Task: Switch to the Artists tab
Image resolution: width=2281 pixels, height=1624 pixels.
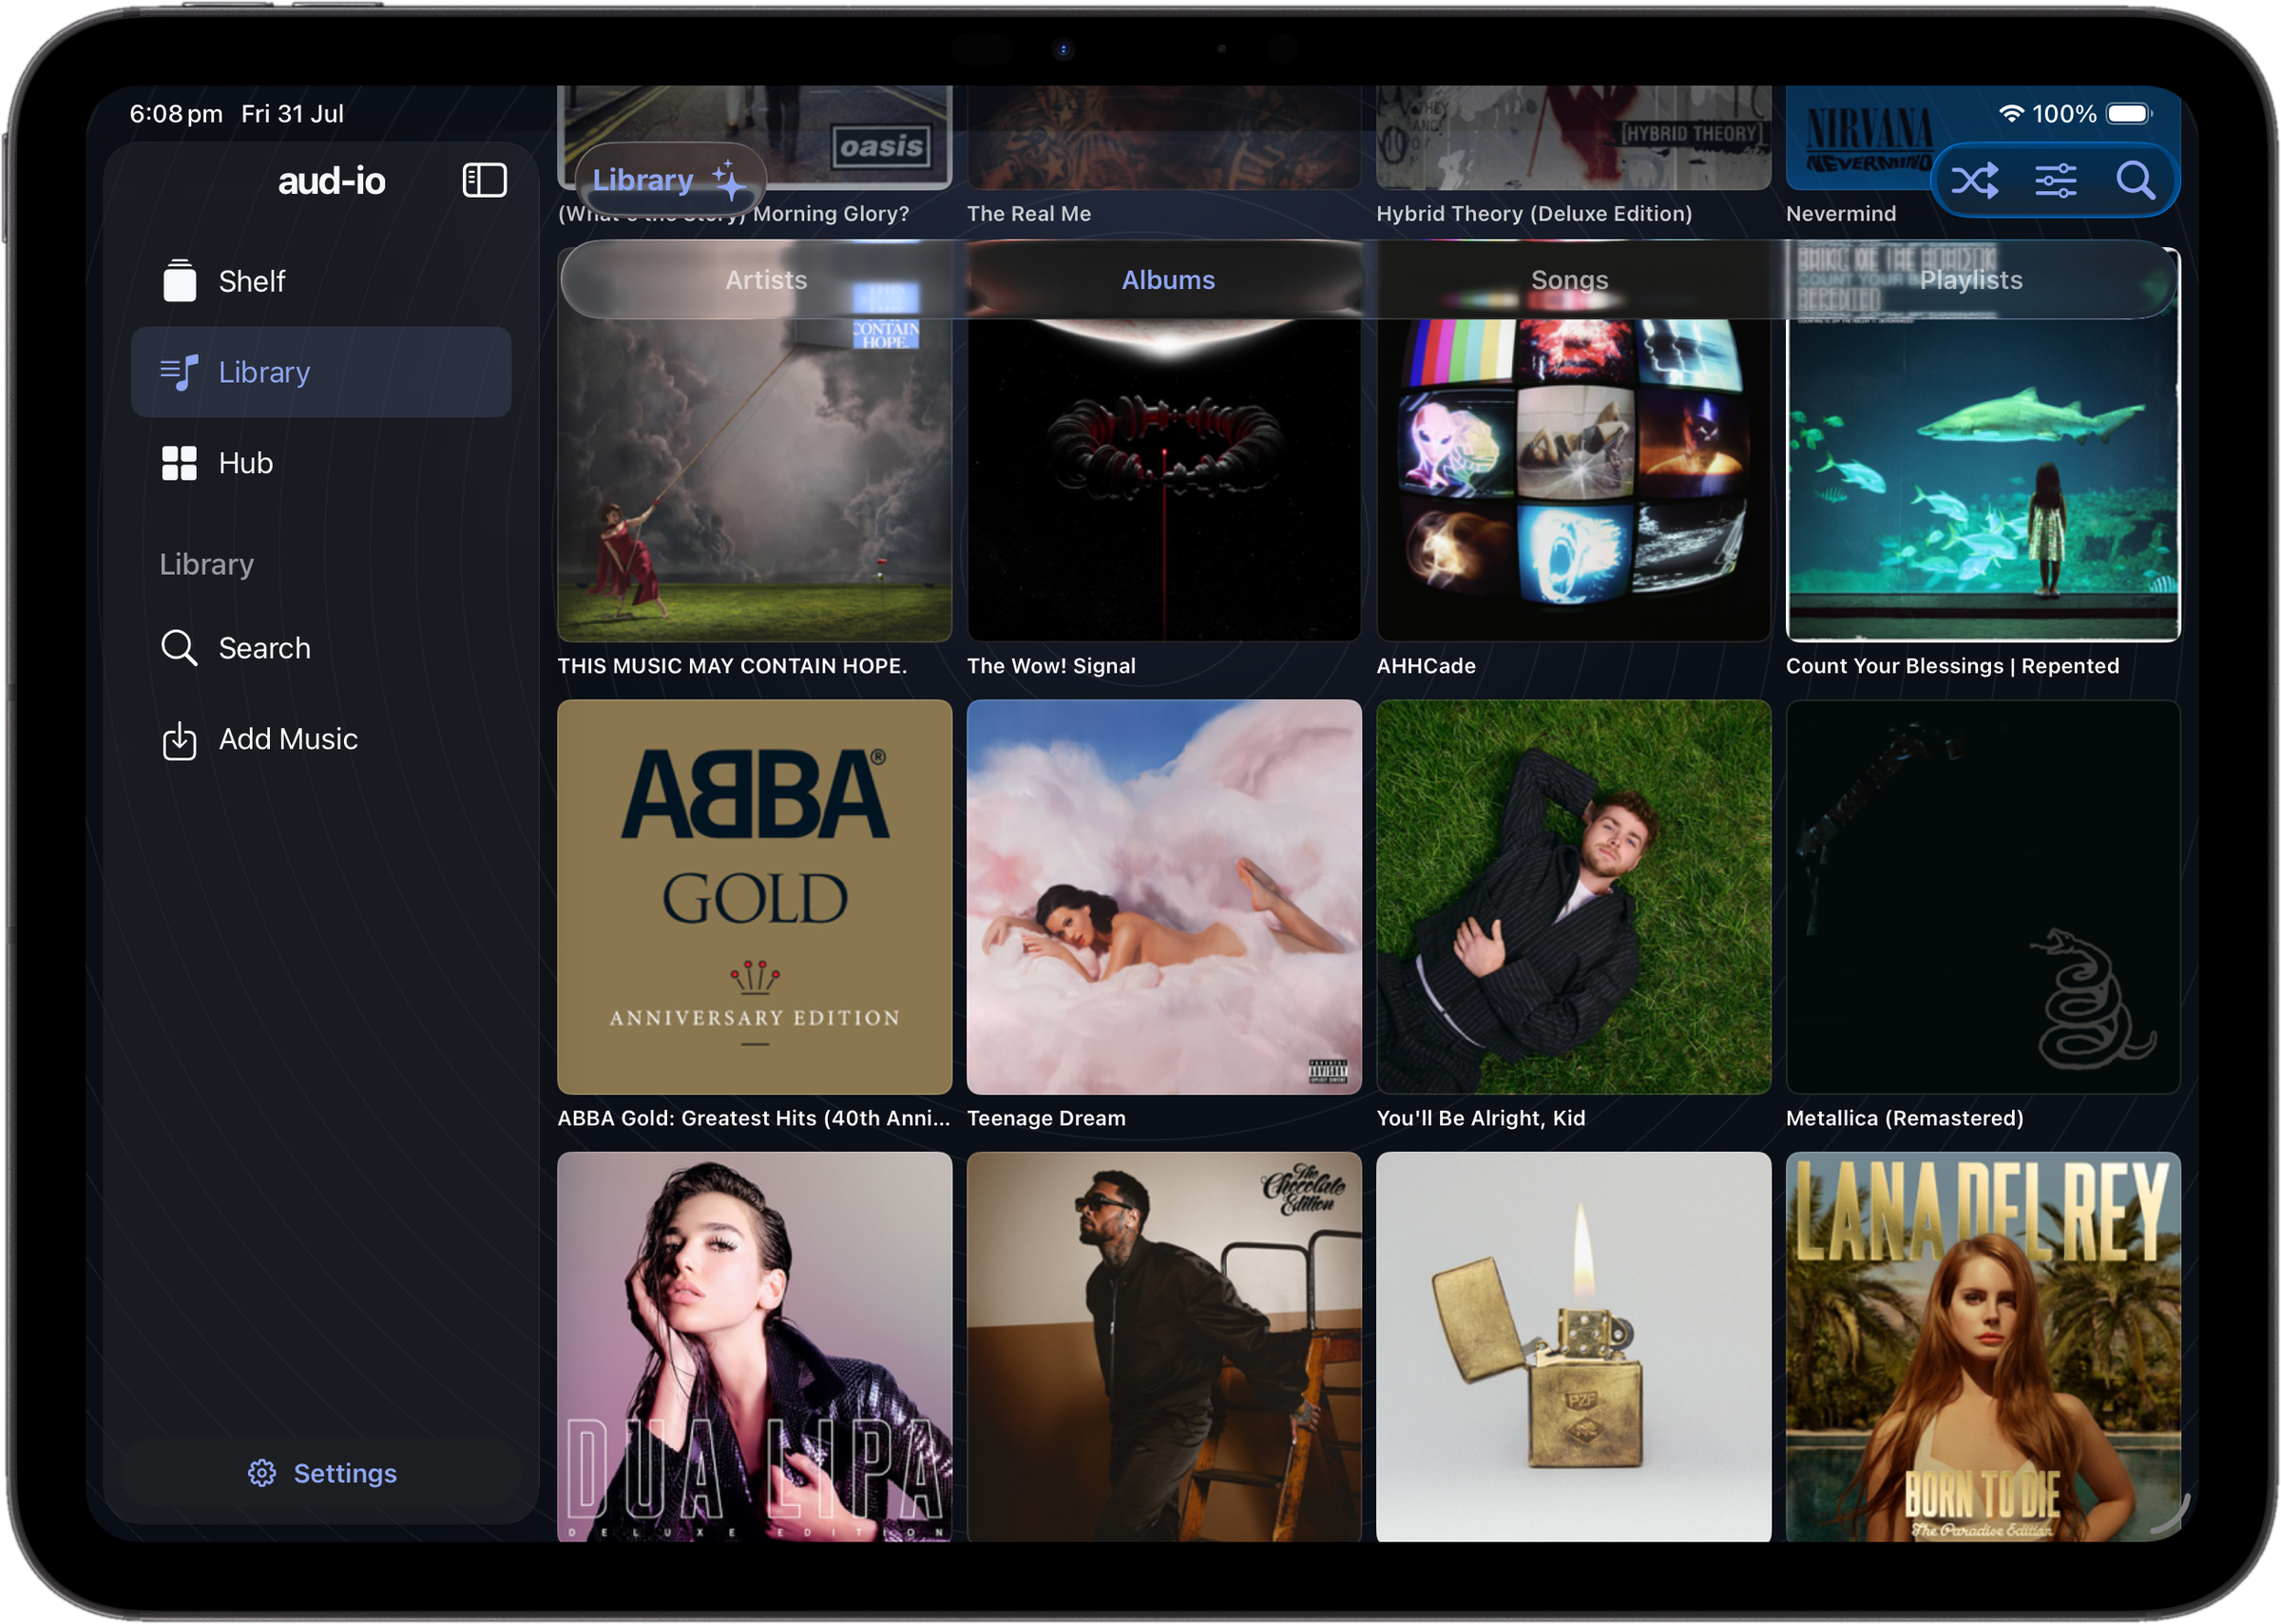Action: click(x=765, y=280)
